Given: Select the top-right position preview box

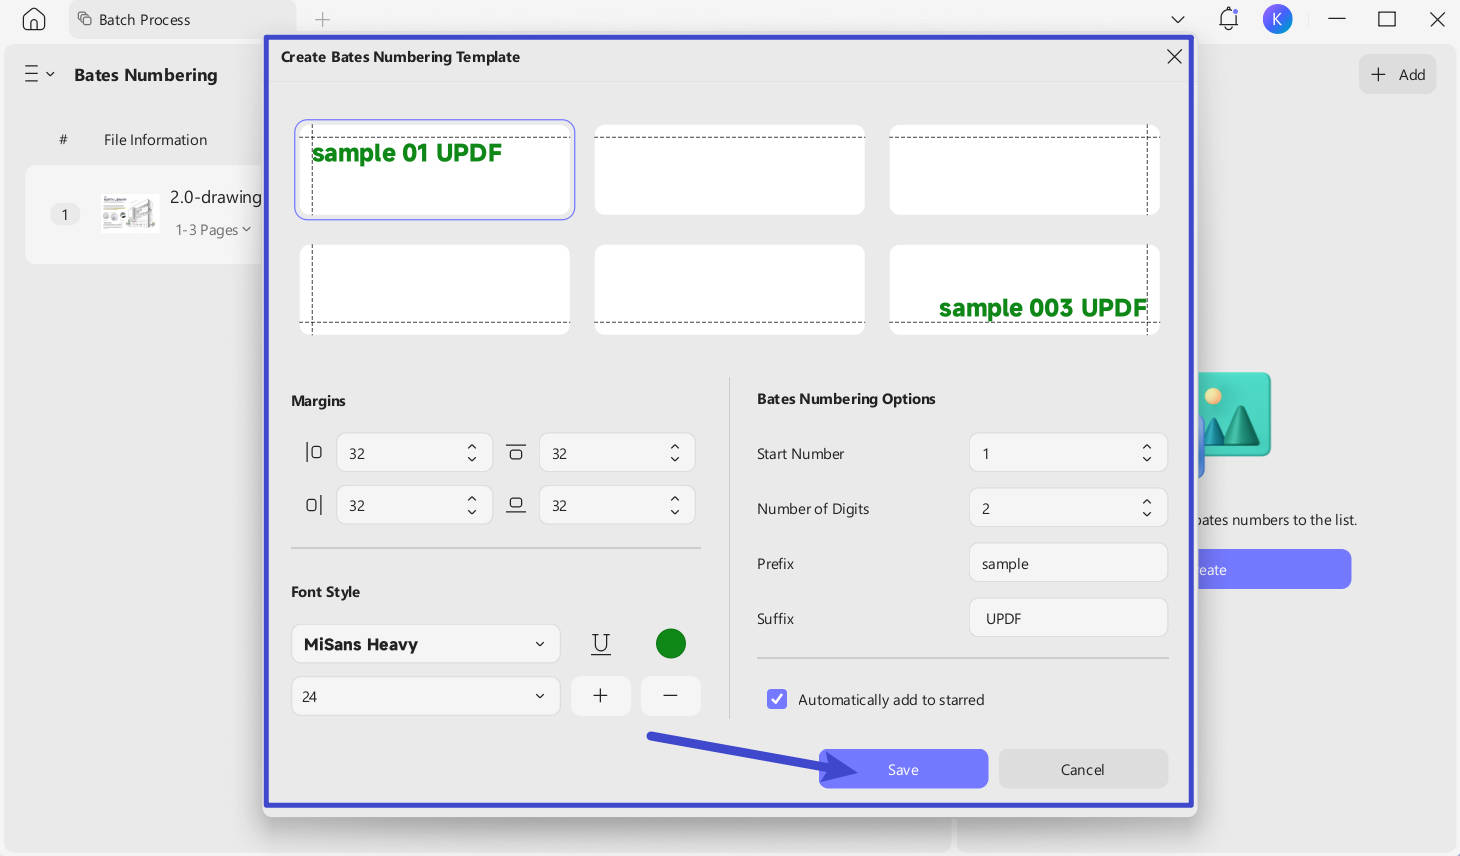Looking at the screenshot, I should pyautogui.click(x=1024, y=170).
